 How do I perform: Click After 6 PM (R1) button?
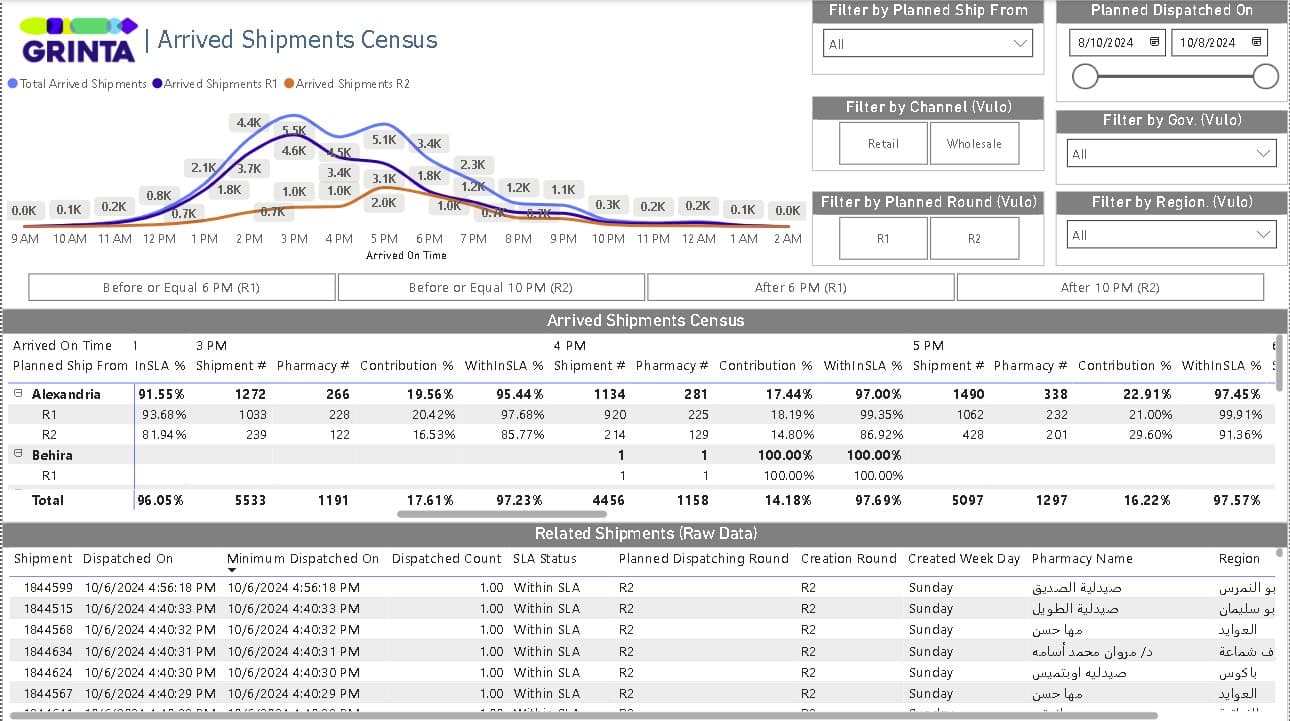pyautogui.click(x=800, y=287)
